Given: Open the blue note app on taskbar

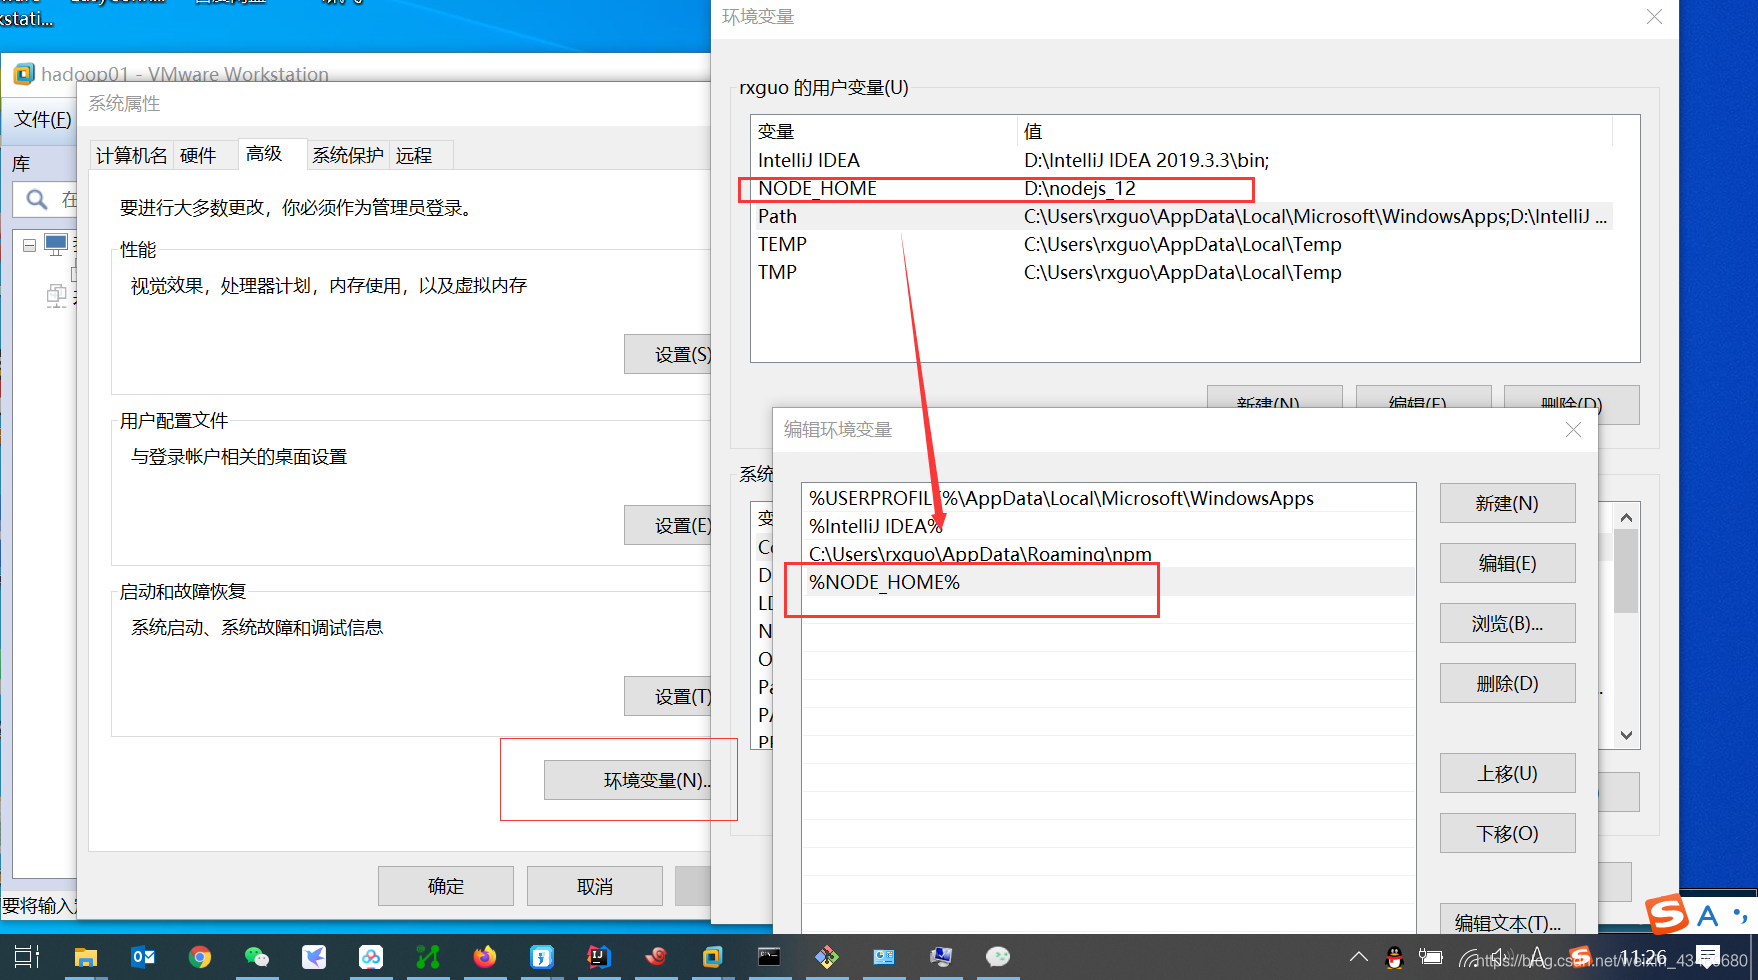Looking at the screenshot, I should point(542,957).
